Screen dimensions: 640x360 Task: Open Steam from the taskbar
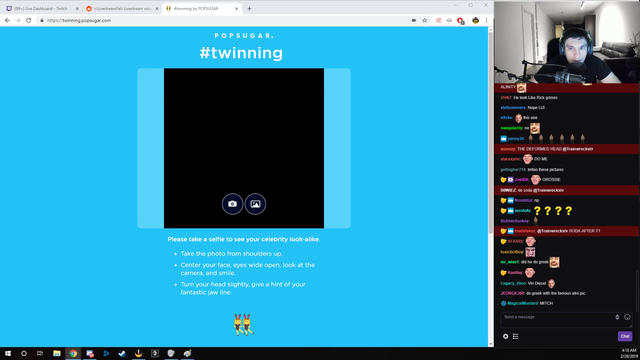click(122, 353)
